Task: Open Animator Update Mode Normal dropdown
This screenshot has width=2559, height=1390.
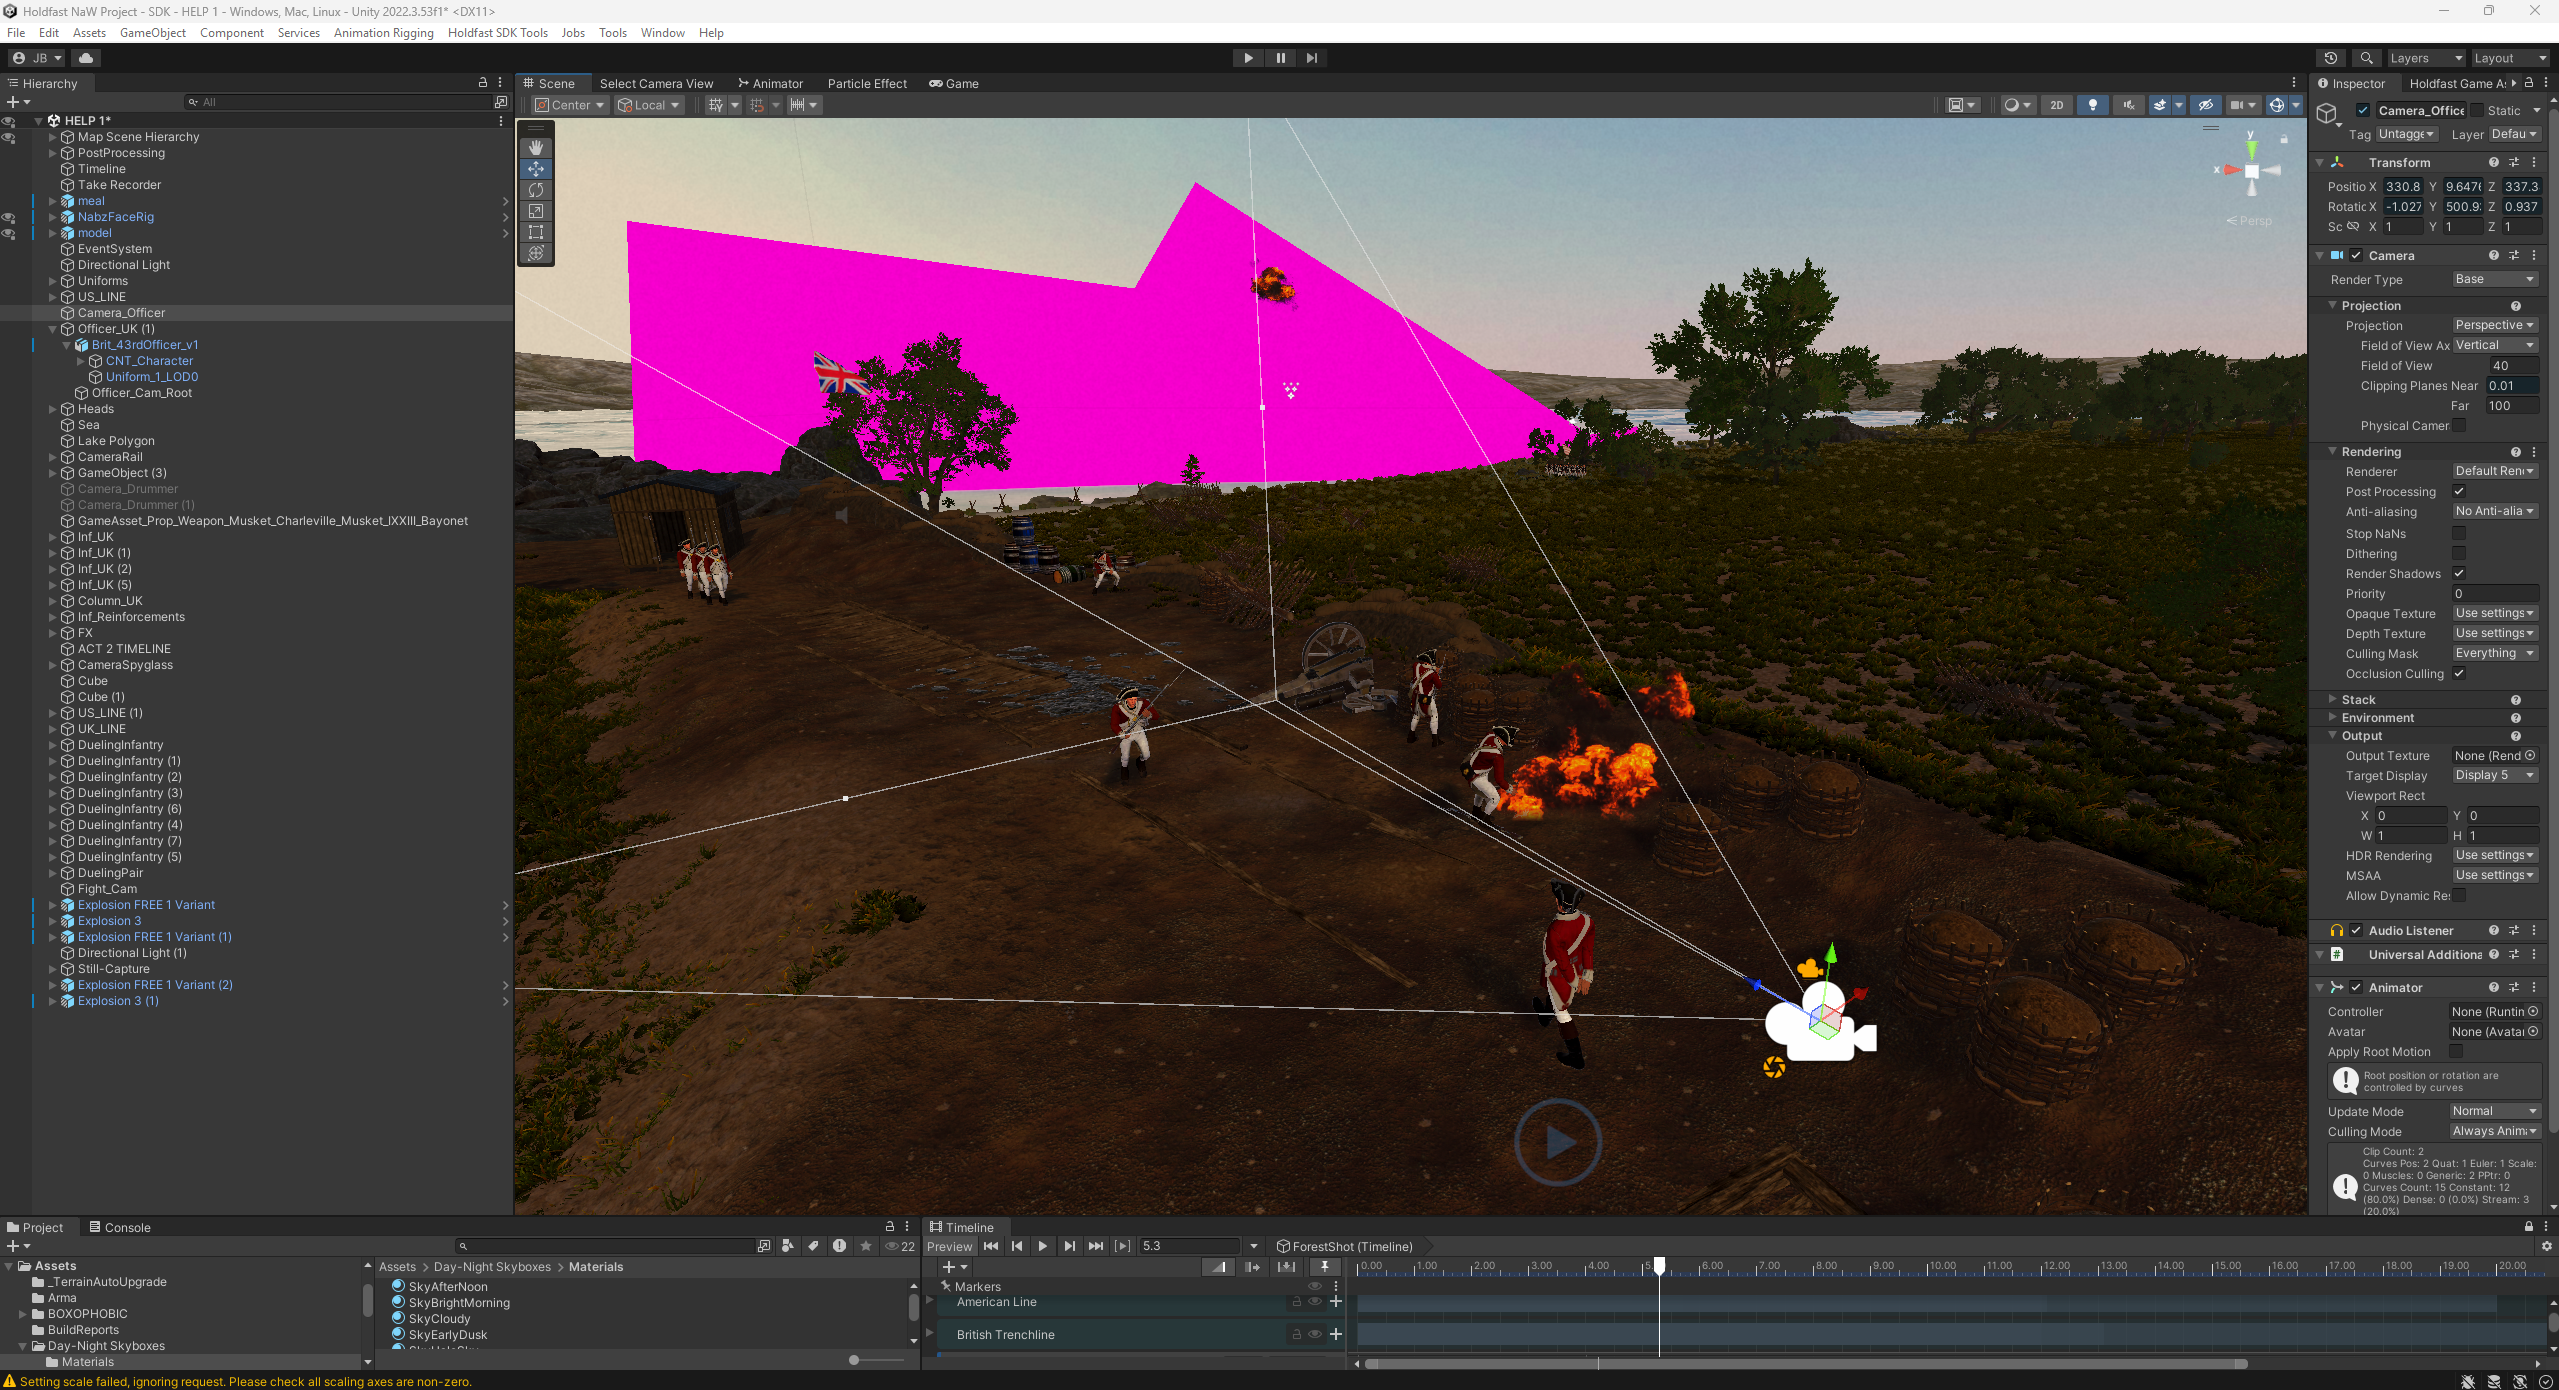Action: pos(2494,1111)
